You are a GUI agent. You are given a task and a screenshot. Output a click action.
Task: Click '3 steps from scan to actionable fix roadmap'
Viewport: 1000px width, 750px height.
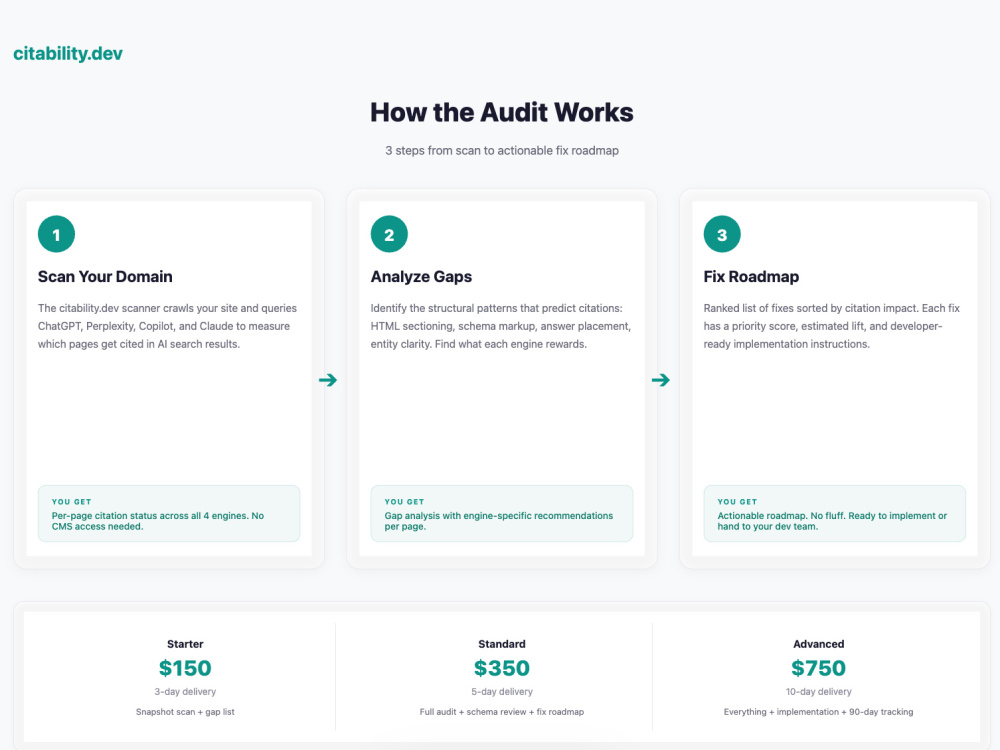pyautogui.click(x=502, y=151)
